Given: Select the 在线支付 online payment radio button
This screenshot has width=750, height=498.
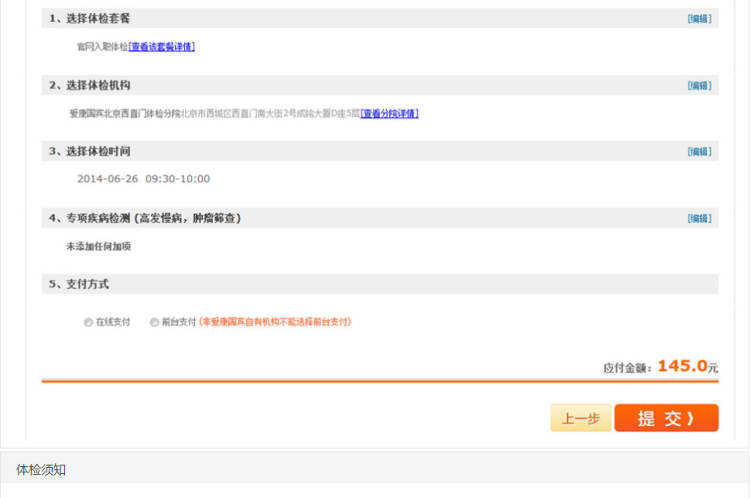Looking at the screenshot, I should coord(89,323).
